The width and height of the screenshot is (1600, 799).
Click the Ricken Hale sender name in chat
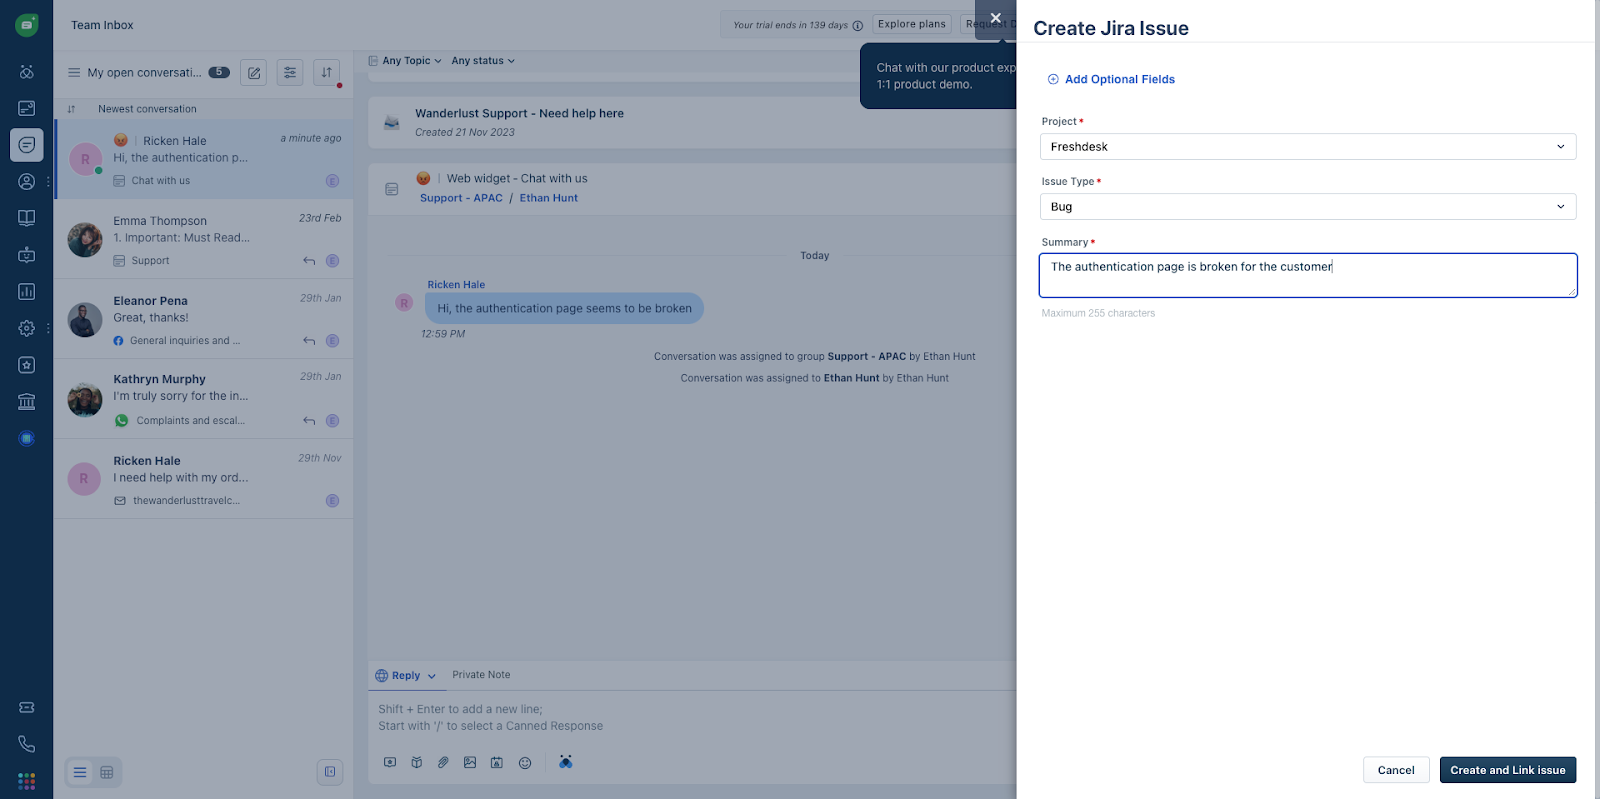coord(456,285)
